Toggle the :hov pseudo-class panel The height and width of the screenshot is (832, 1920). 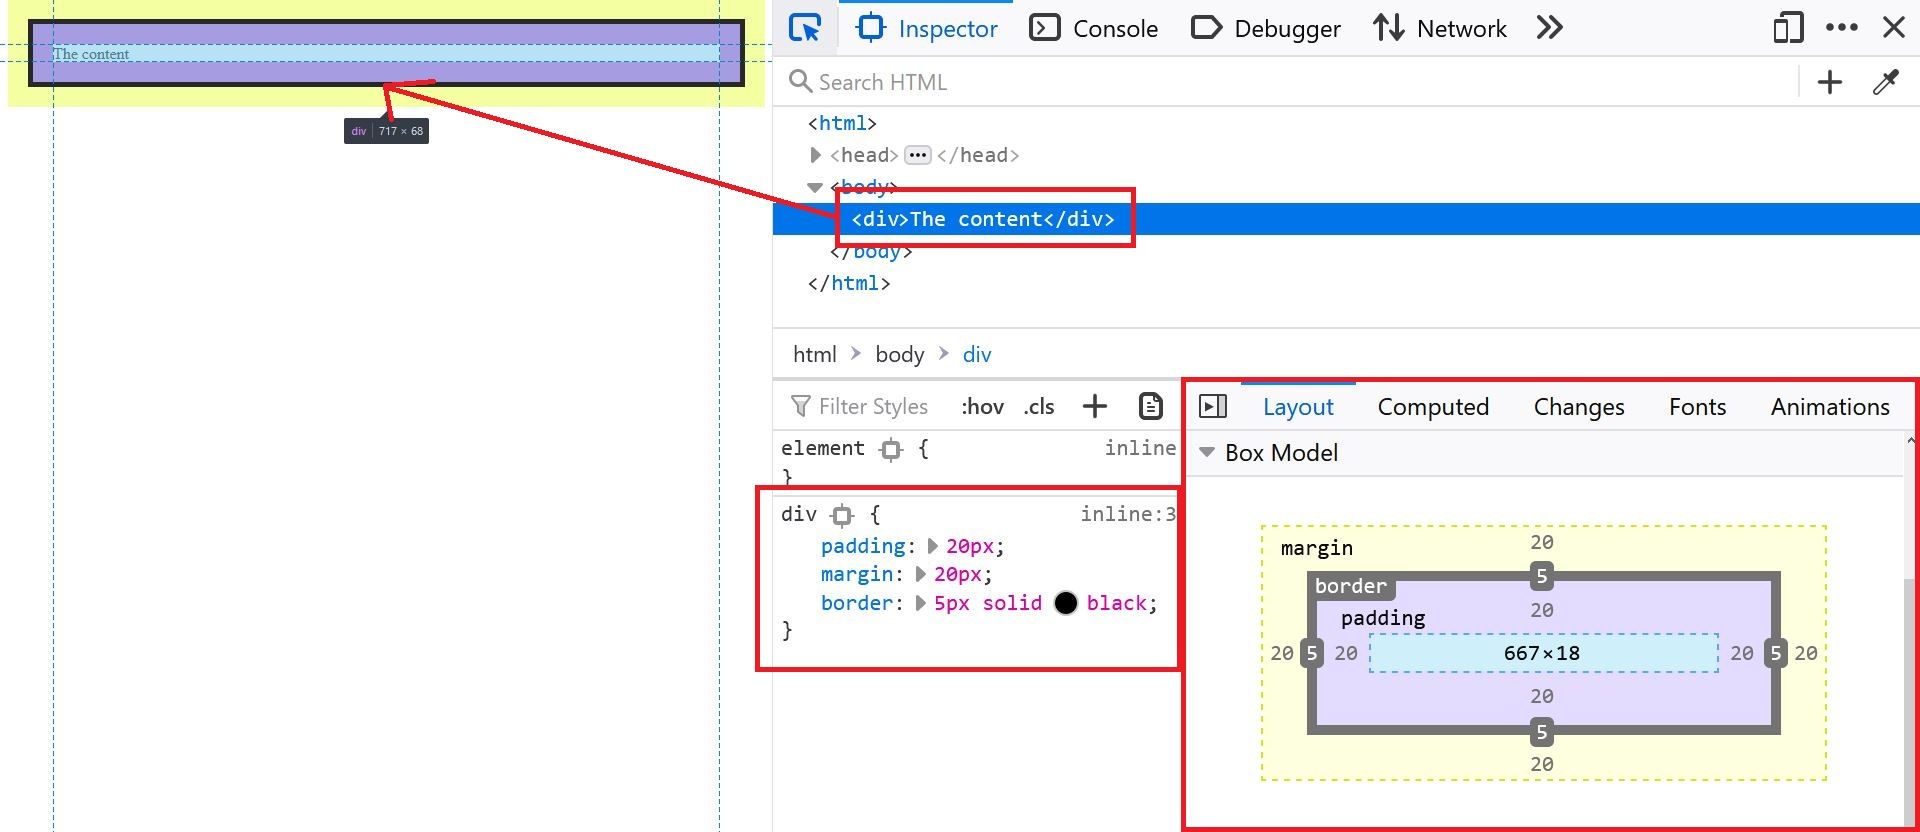982,406
